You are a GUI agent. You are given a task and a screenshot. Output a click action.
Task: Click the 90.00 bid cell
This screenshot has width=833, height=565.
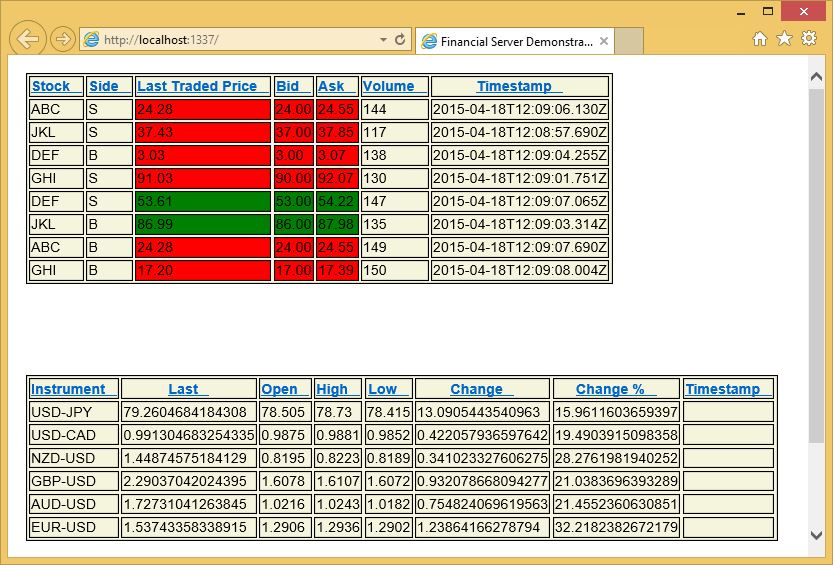tap(294, 178)
